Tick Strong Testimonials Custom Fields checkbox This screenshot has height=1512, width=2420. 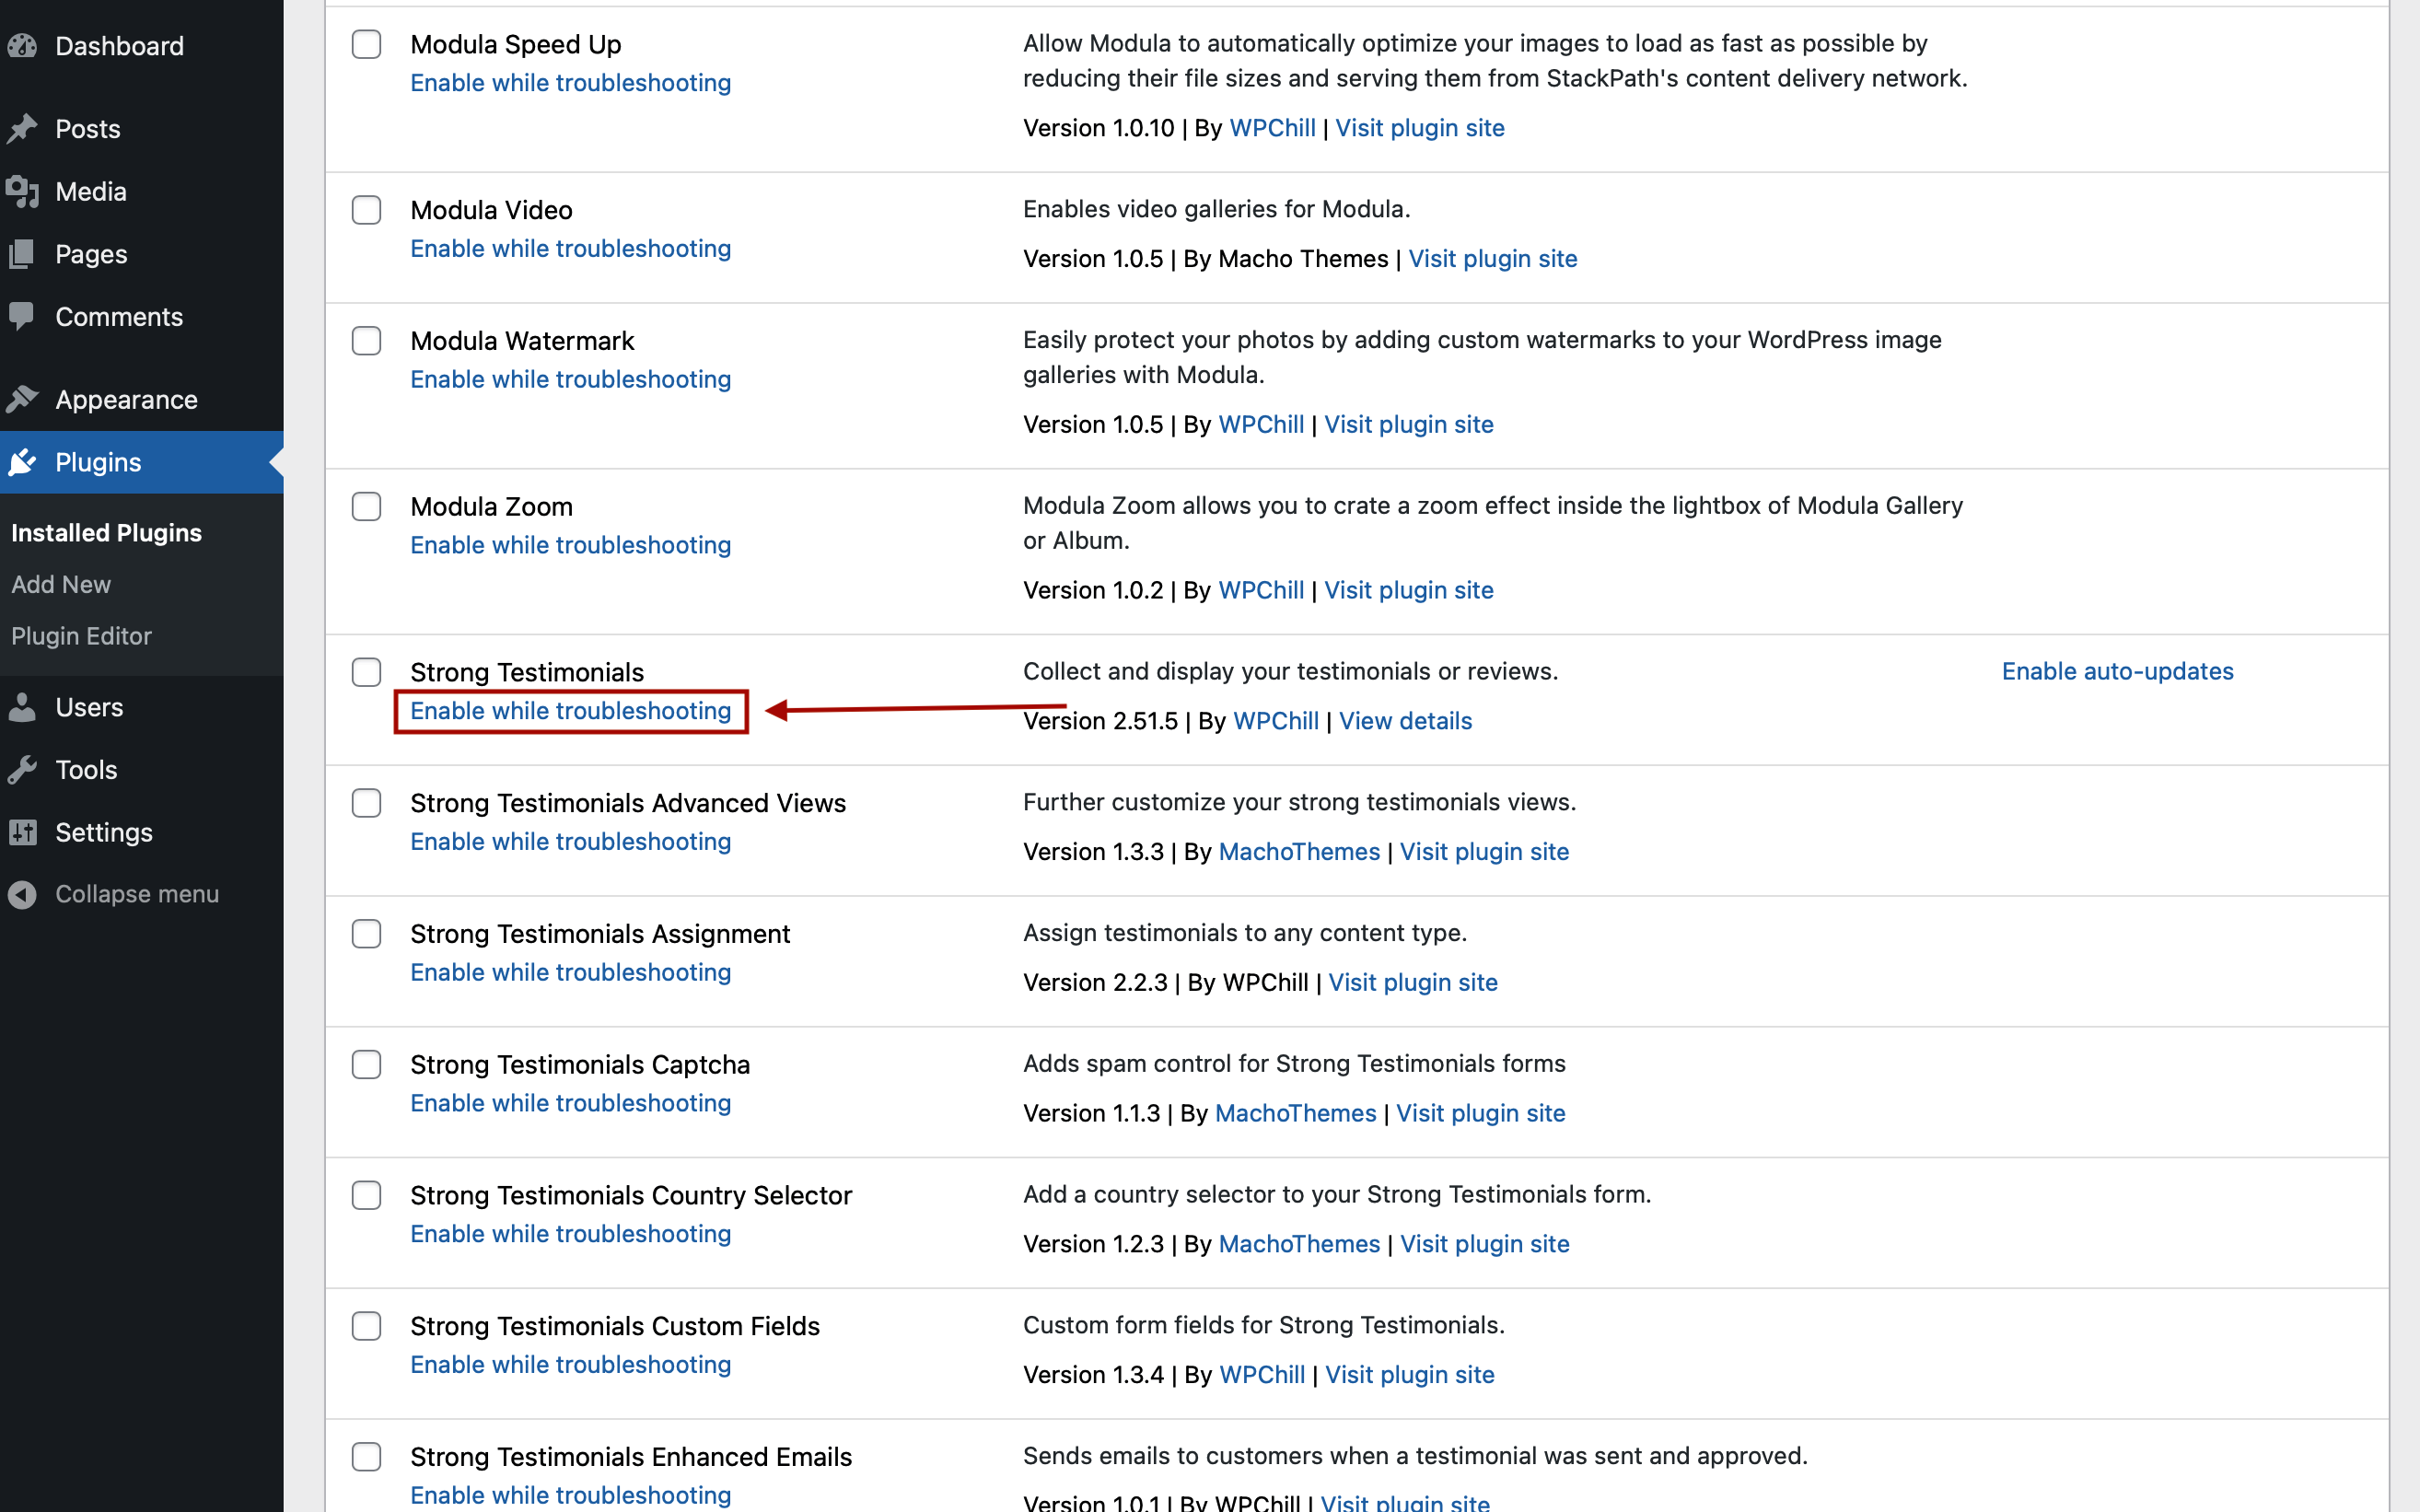367,1326
